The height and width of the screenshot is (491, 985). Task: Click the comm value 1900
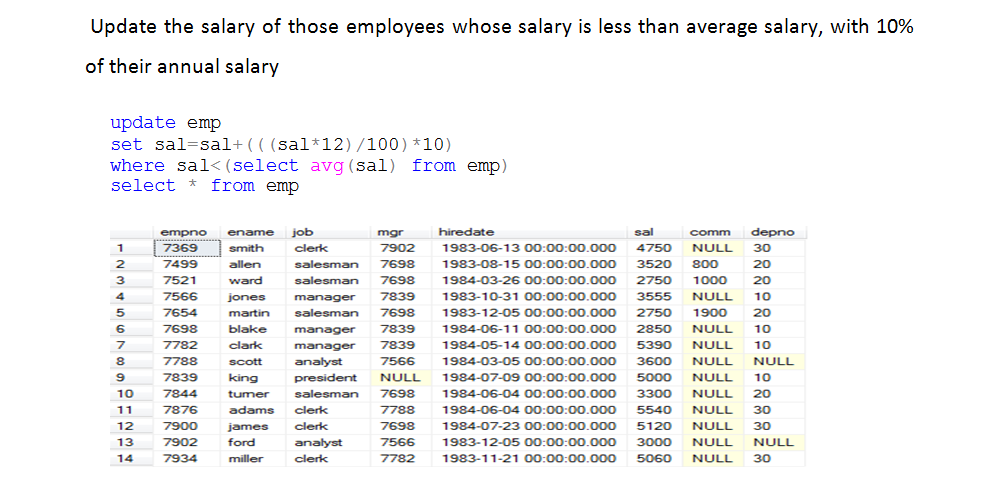click(712, 313)
